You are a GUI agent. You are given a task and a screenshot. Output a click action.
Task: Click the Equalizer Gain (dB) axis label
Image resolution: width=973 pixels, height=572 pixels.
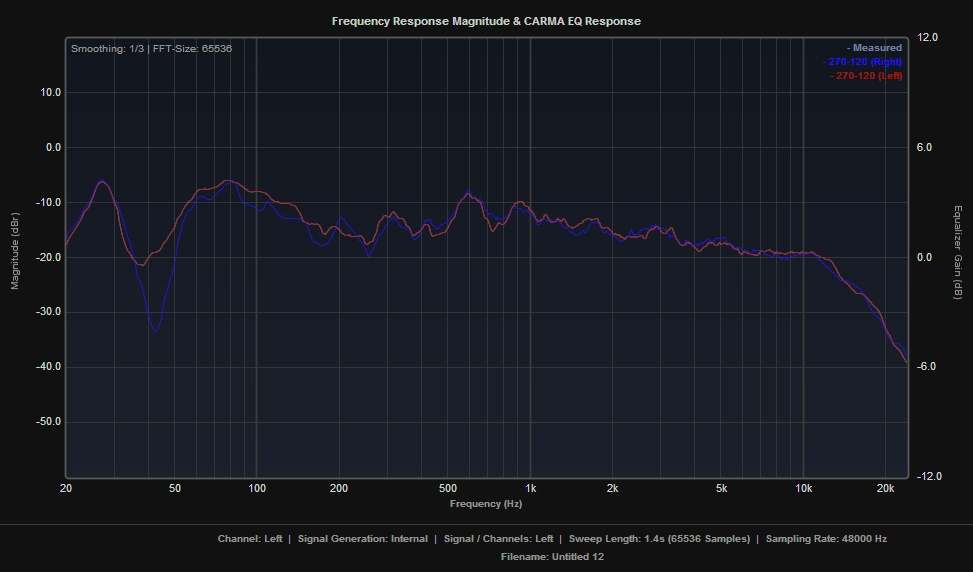(x=957, y=251)
